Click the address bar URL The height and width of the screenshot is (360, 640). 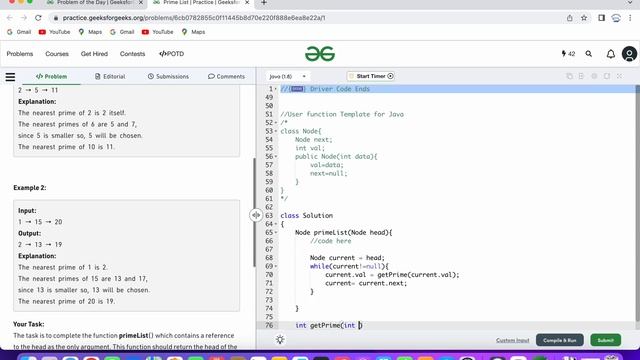(194, 18)
